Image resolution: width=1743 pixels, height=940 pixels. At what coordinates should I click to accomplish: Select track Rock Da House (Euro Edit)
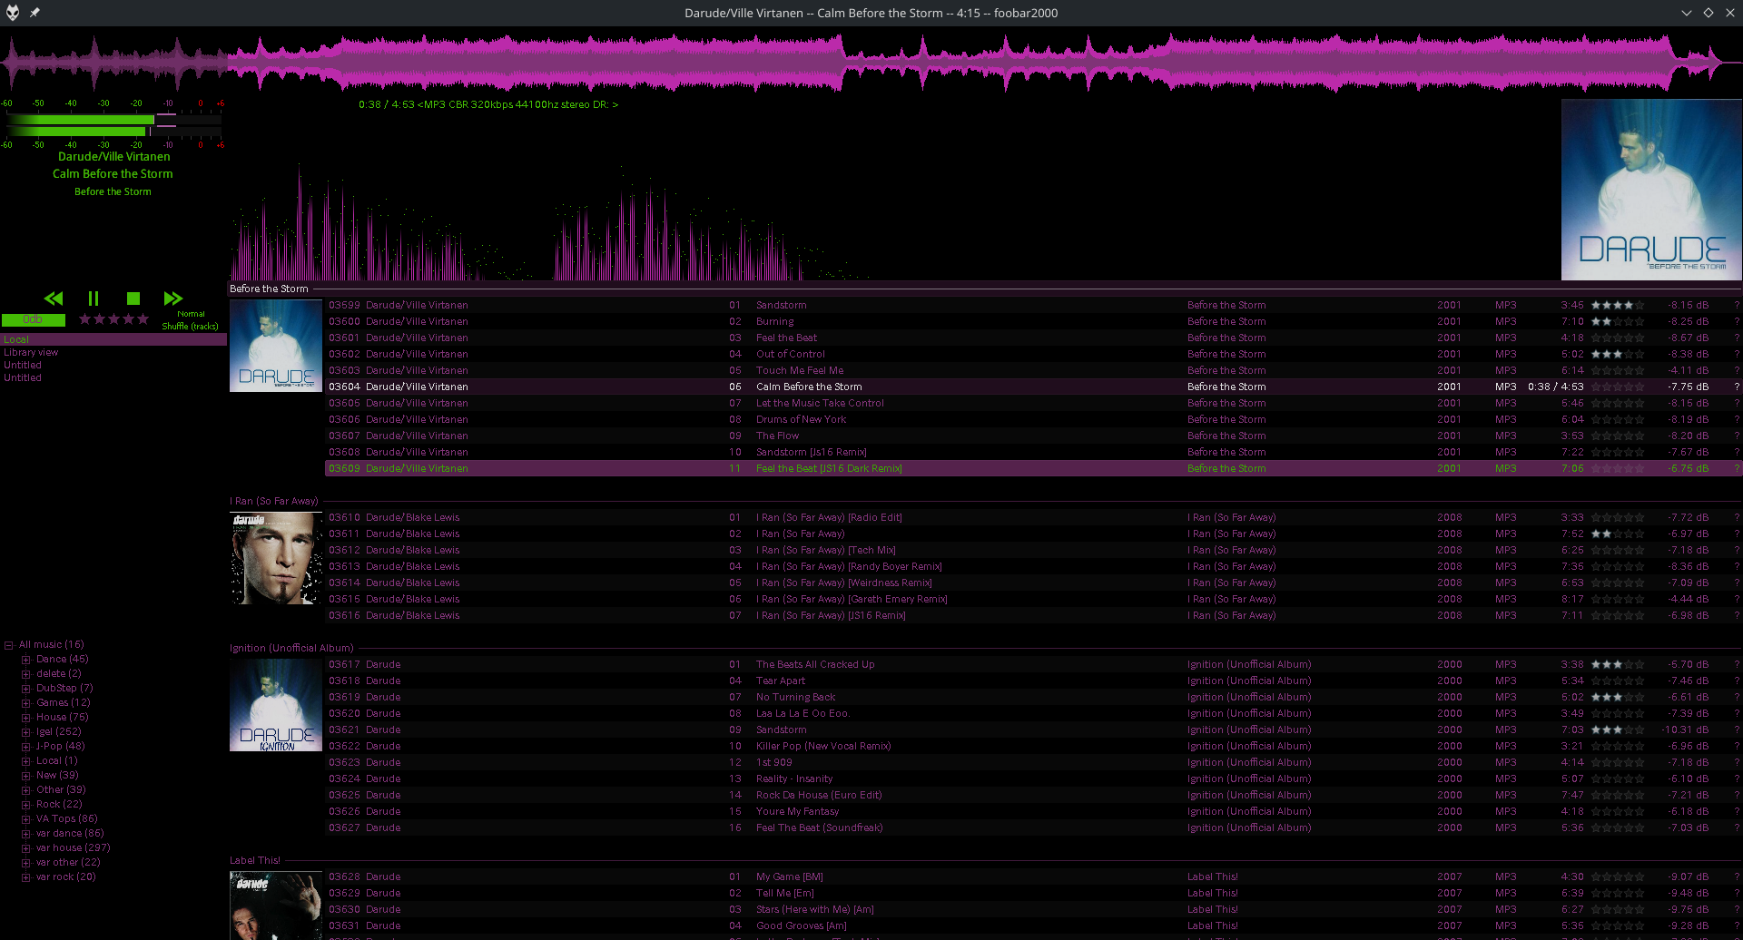coord(1033,795)
